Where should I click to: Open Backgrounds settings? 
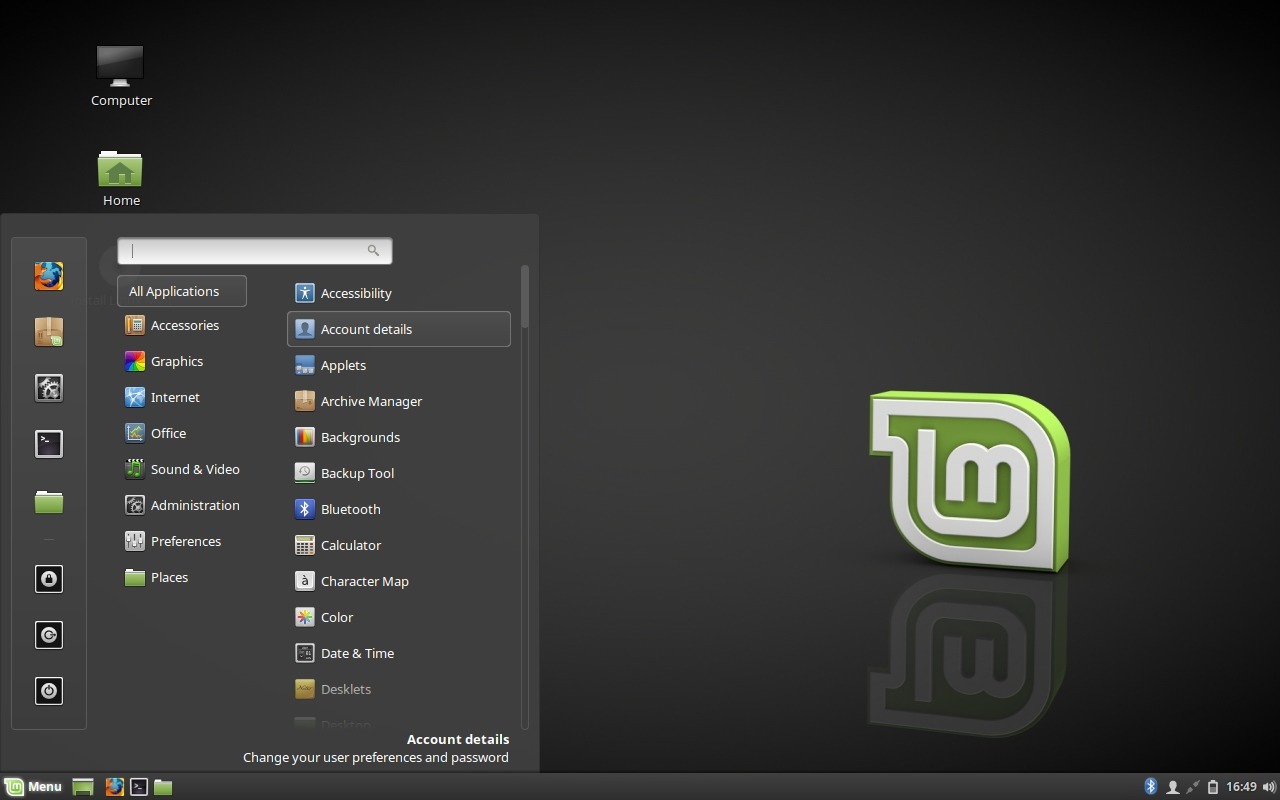[399, 437]
